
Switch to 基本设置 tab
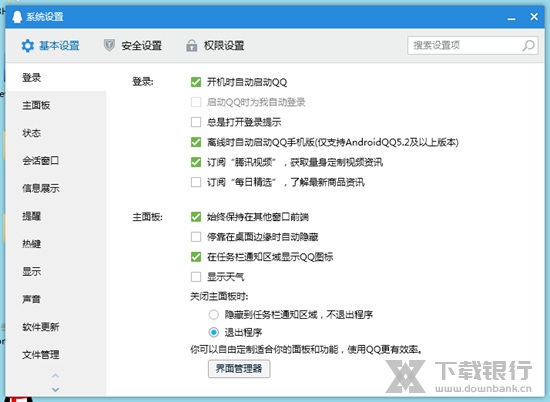pyautogui.click(x=51, y=46)
